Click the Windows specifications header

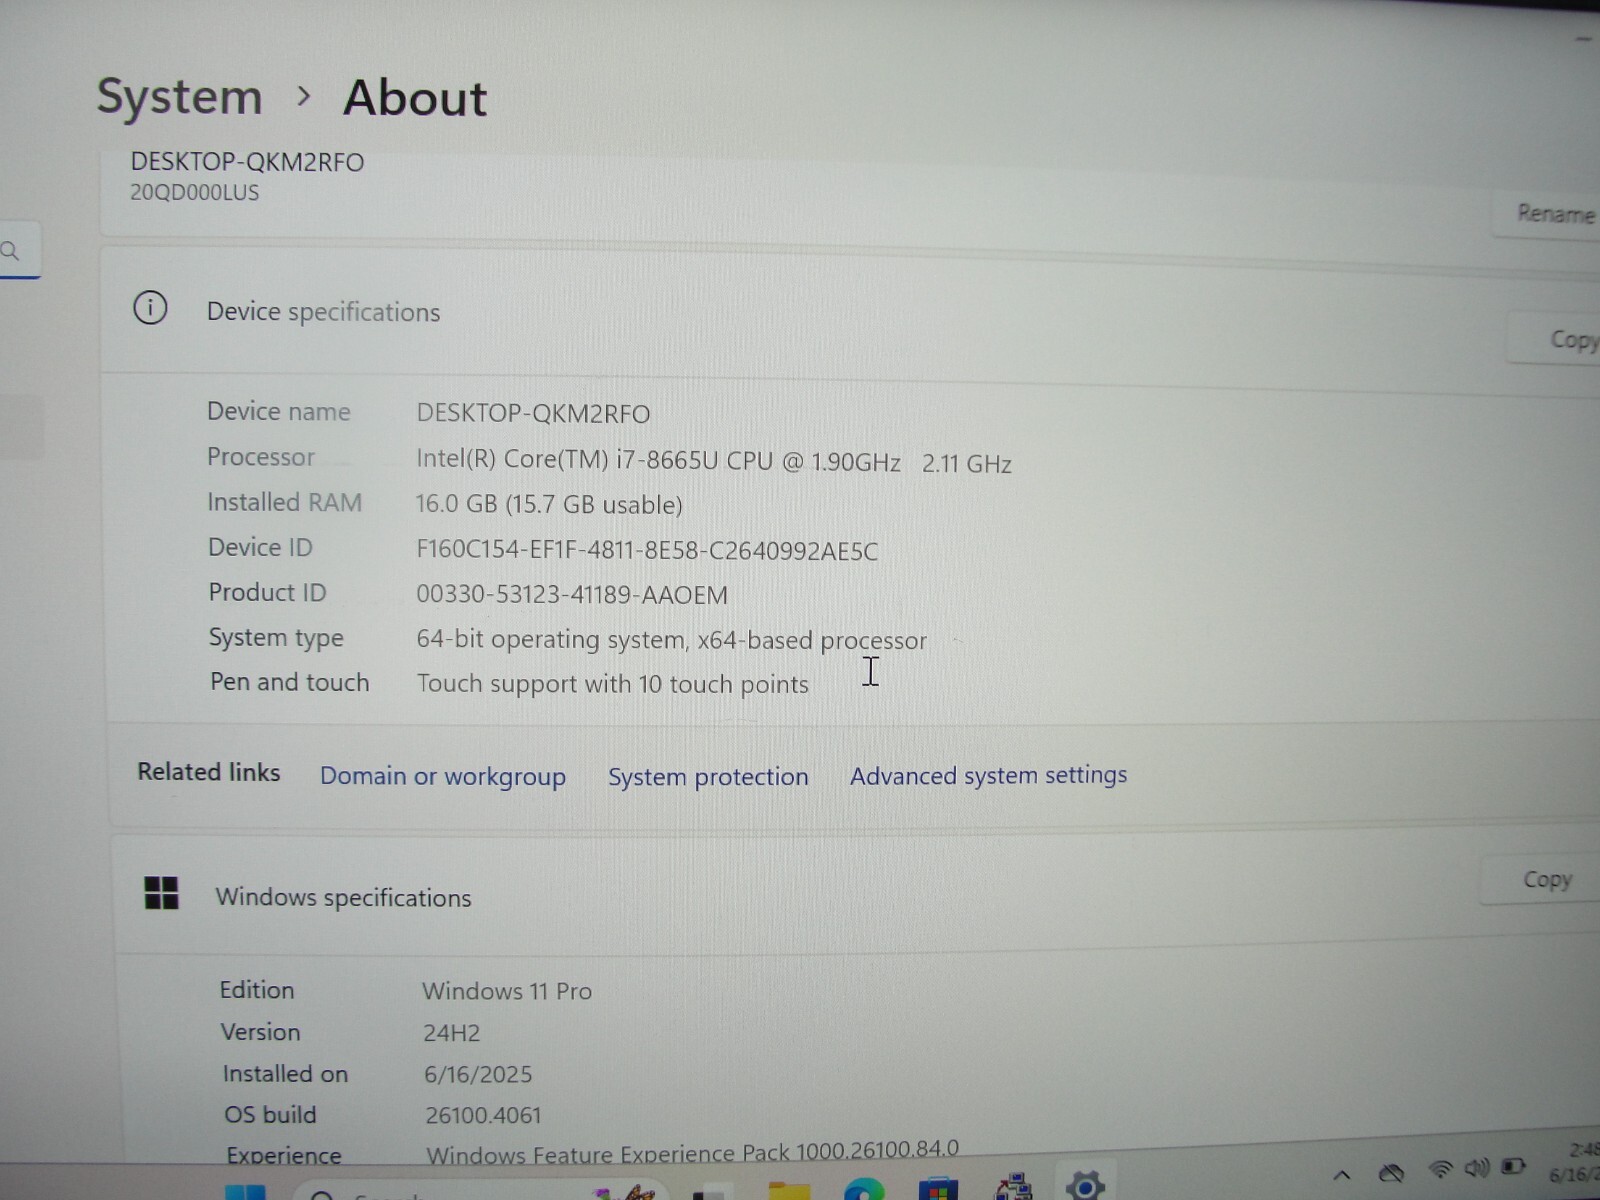(x=343, y=897)
